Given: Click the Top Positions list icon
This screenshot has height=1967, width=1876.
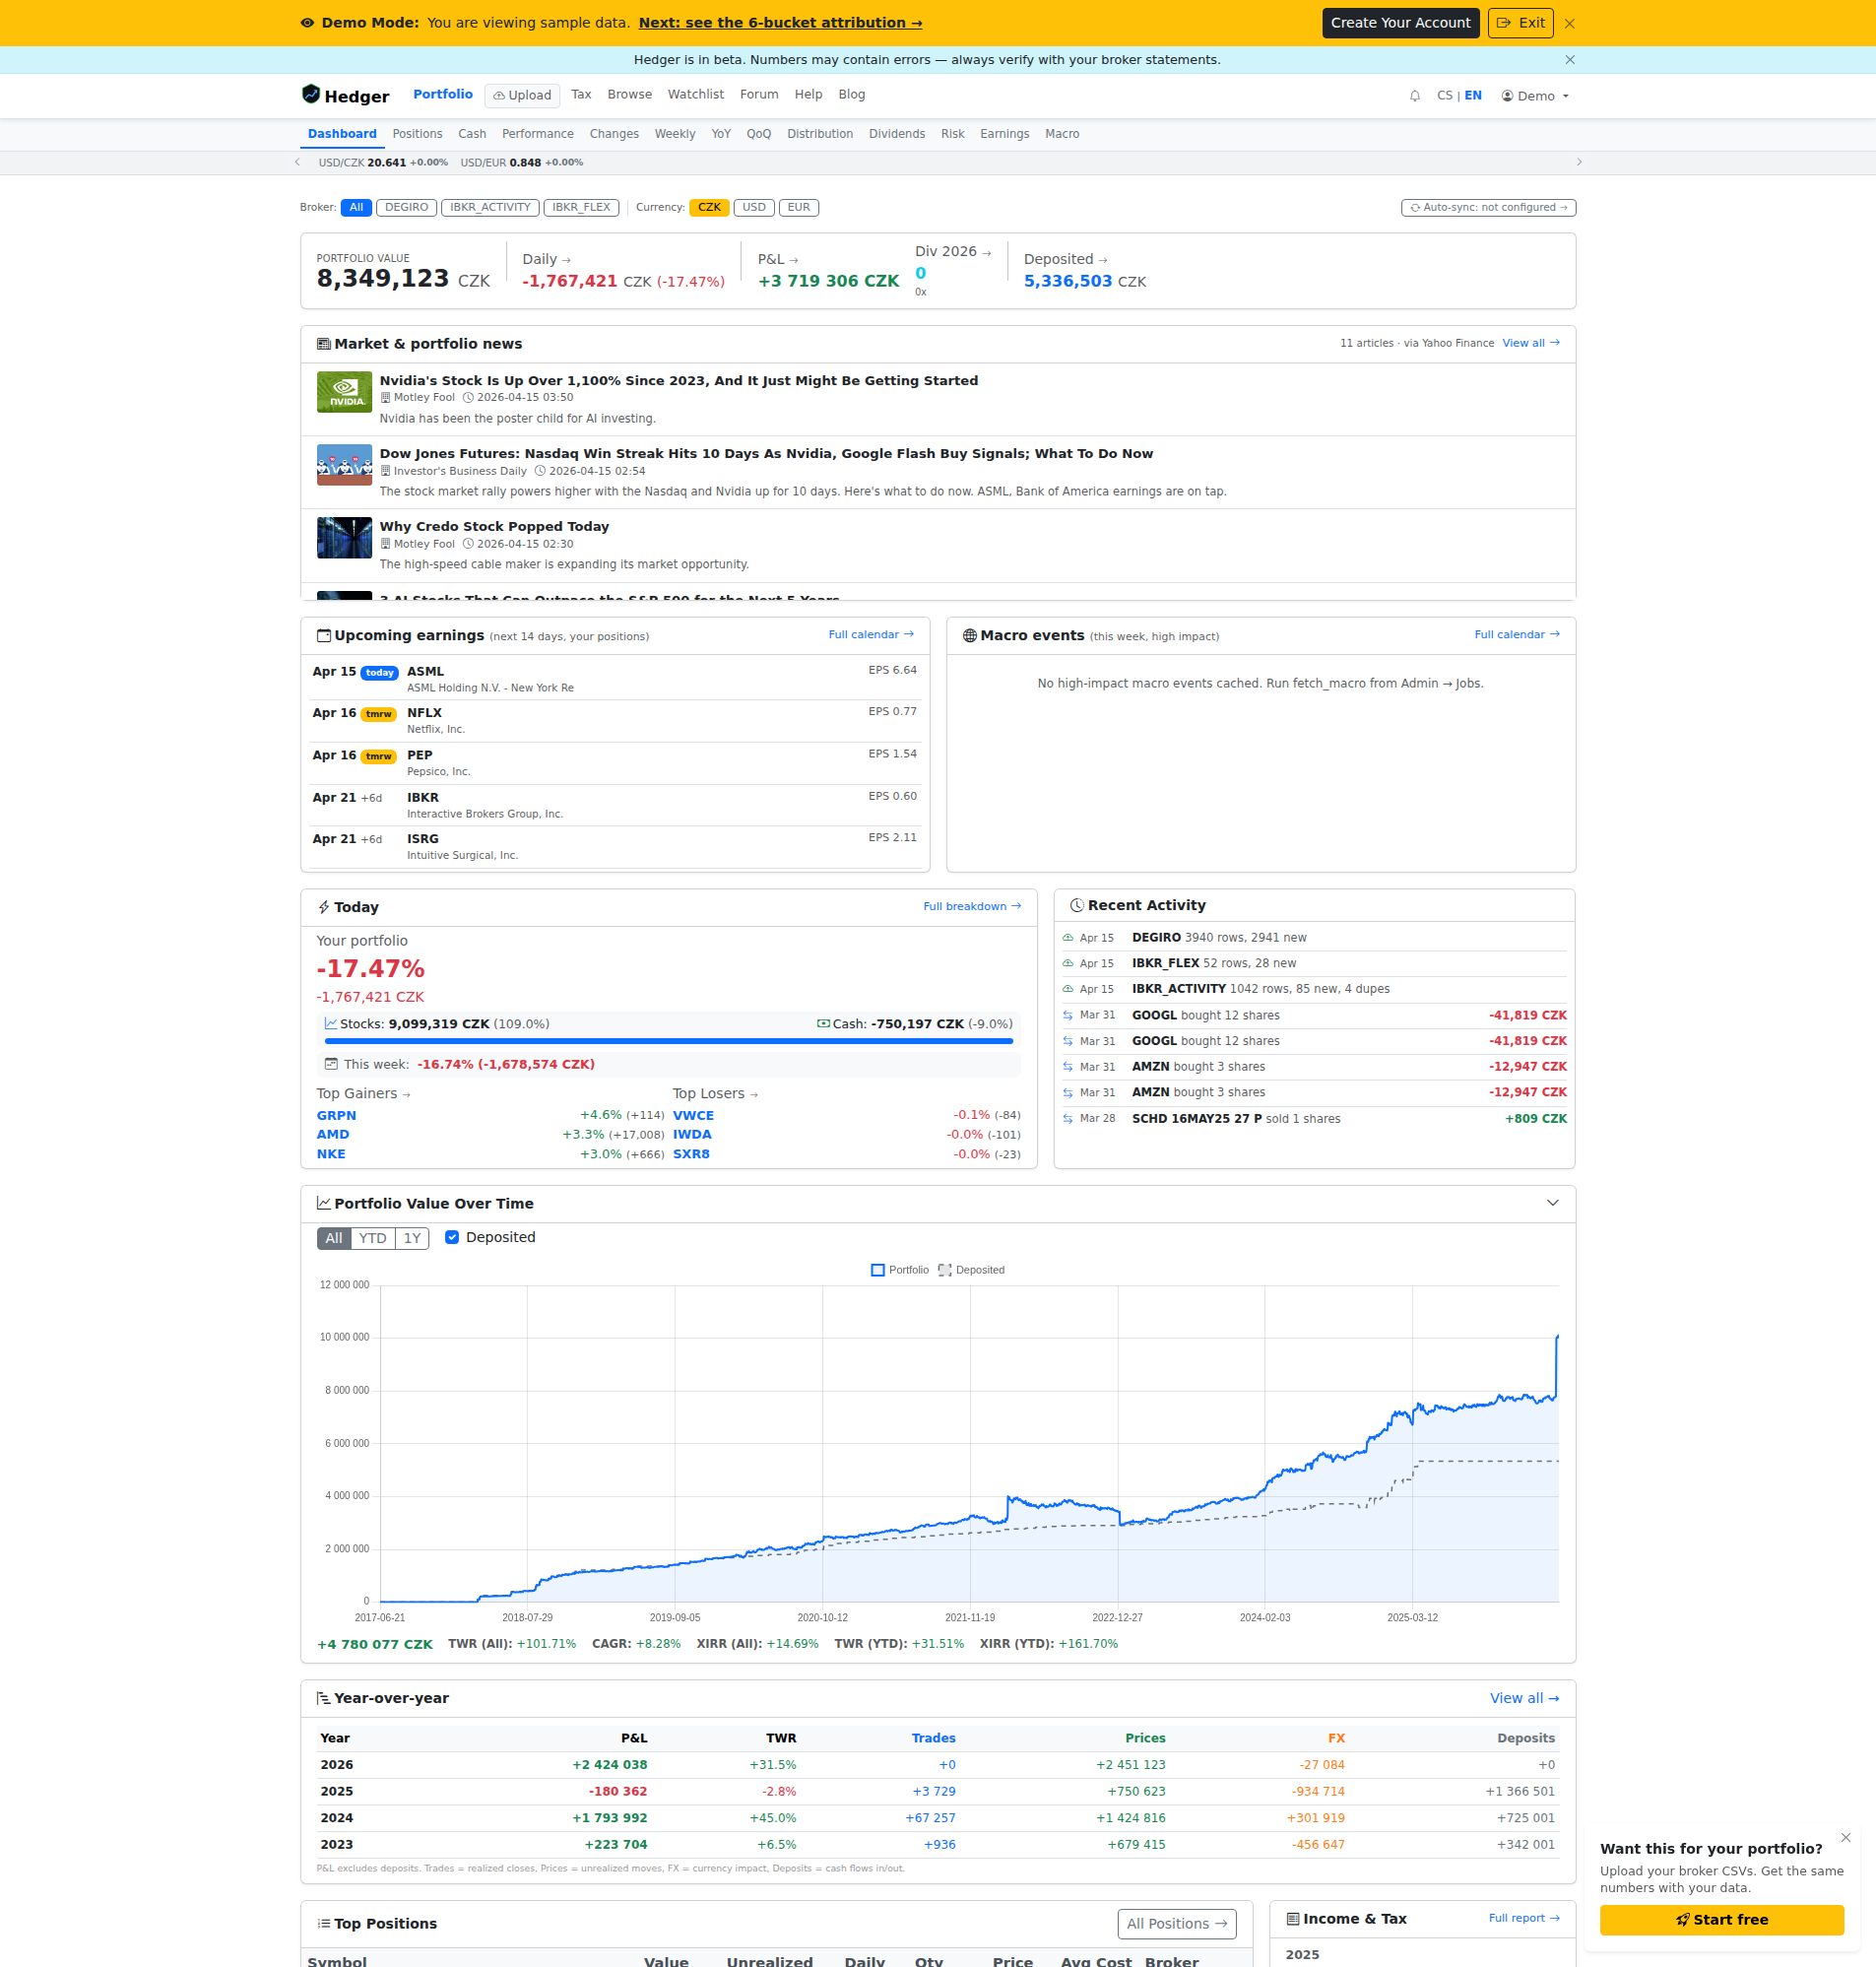Looking at the screenshot, I should [x=324, y=1924].
